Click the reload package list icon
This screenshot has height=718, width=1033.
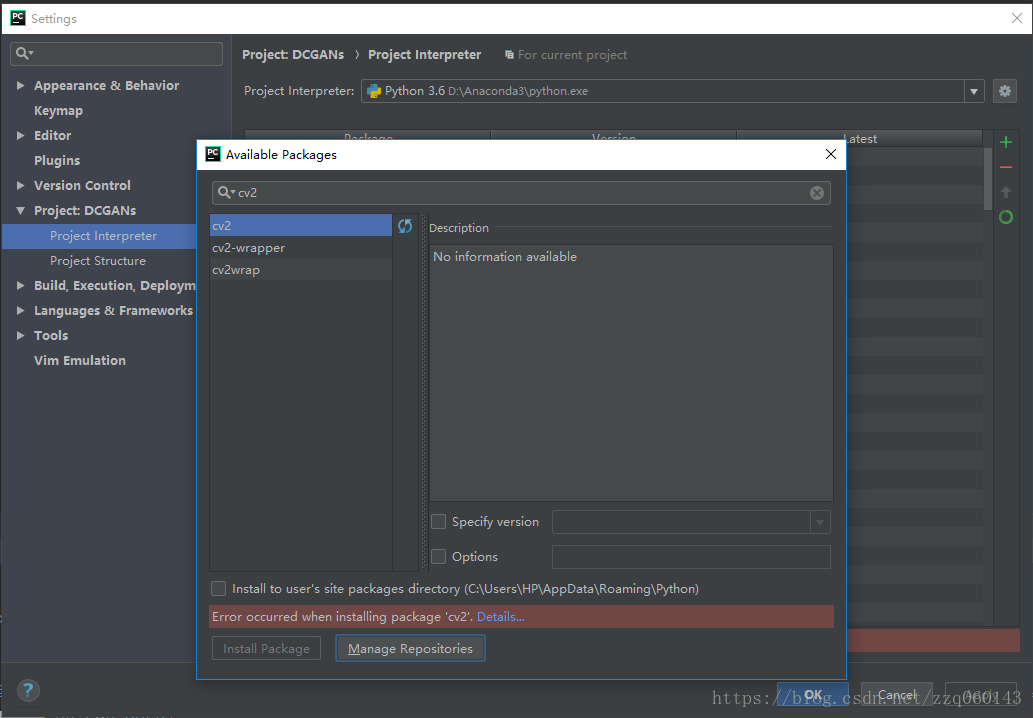(x=405, y=226)
